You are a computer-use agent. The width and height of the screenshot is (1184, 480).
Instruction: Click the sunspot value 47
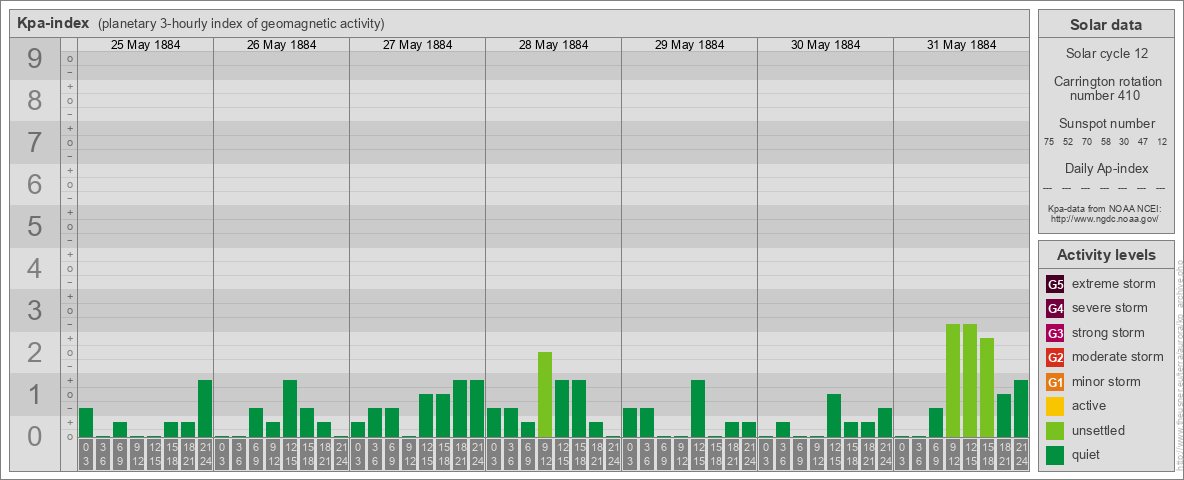click(1142, 142)
